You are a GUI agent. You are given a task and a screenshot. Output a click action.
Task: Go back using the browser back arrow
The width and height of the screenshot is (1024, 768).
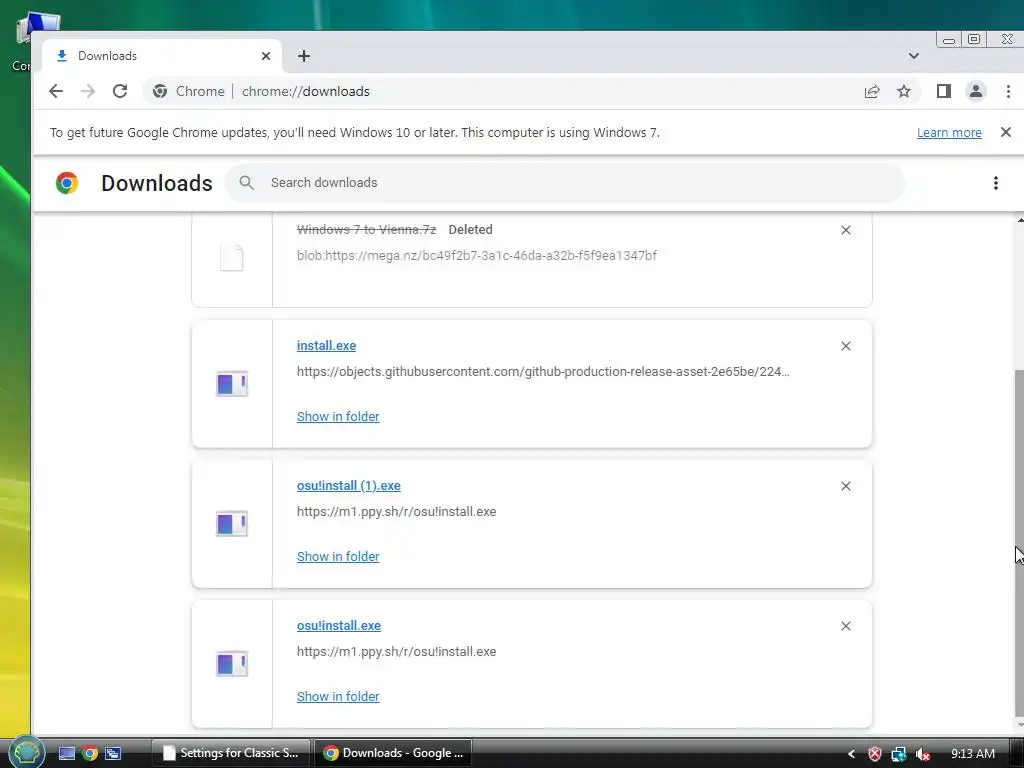pyautogui.click(x=56, y=91)
